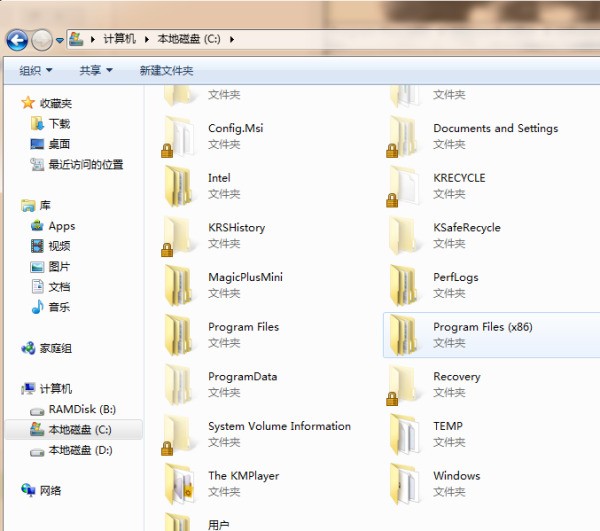Click the 新建文件夹 new folder button
Image resolution: width=600 pixels, height=531 pixels.
166,70
